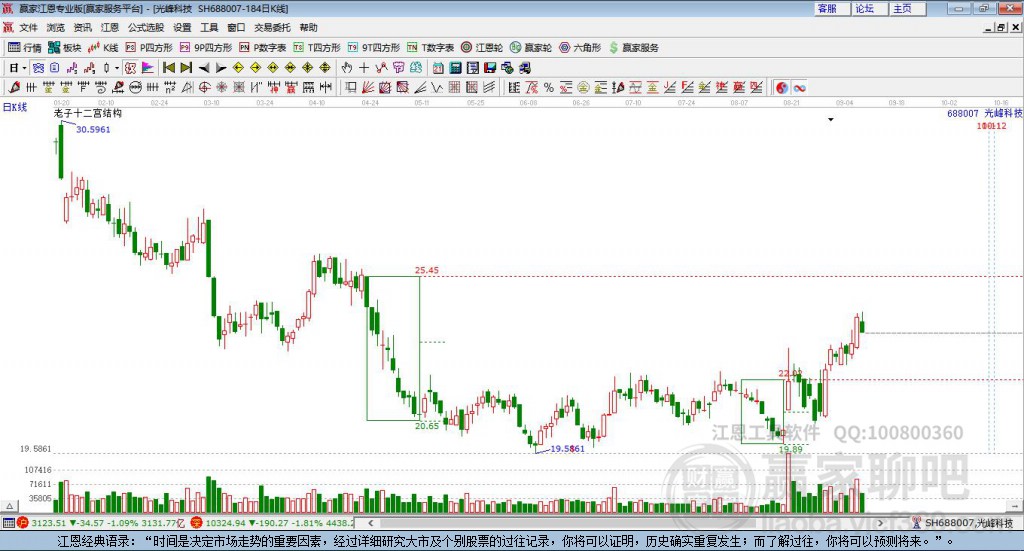The image size is (1024, 551).
Task: Expand the candlestick style dropdown arrow
Action: point(117,68)
